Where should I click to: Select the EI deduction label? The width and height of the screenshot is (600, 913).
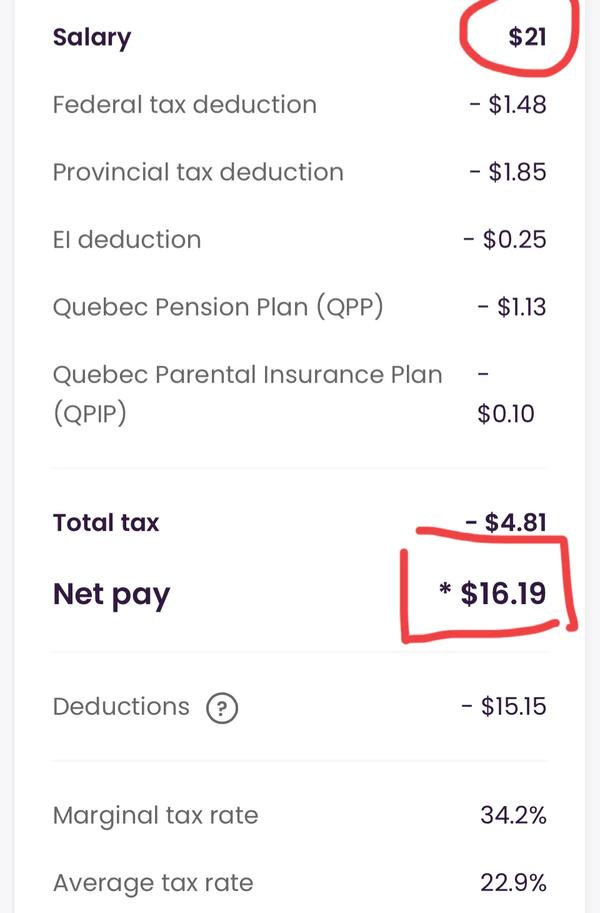[127, 240]
